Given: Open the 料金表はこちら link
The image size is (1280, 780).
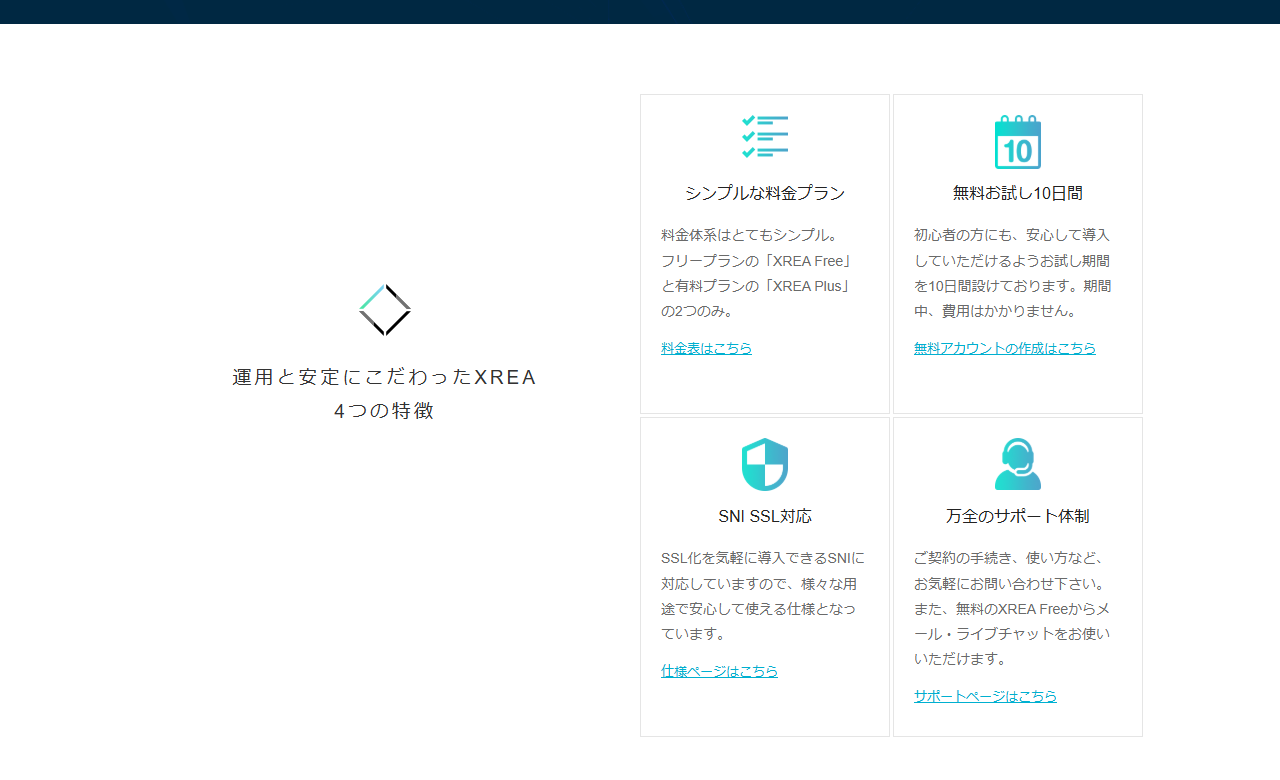Looking at the screenshot, I should click(x=707, y=348).
